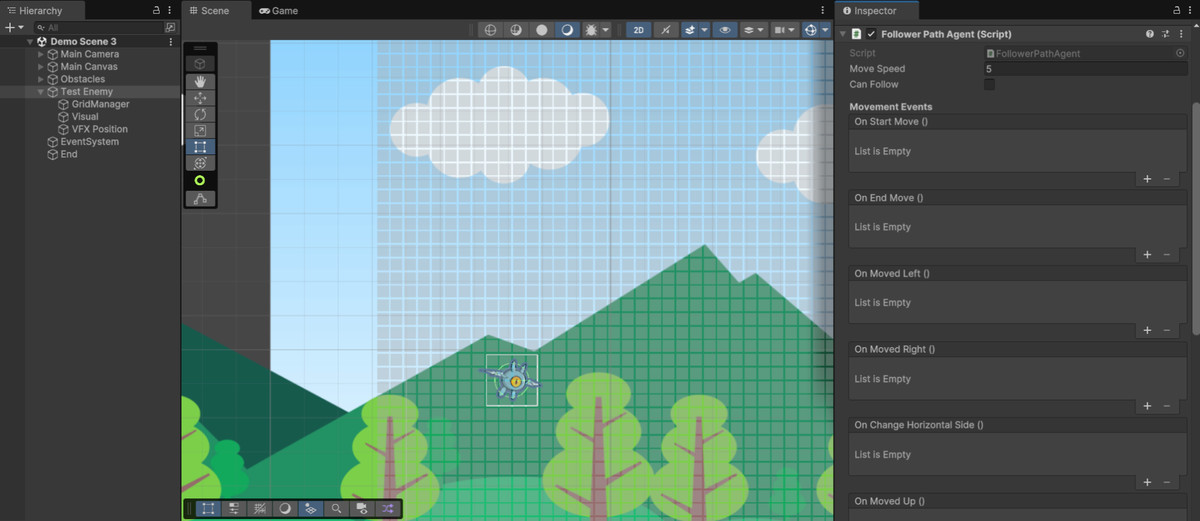1200x521 pixels.
Task: Click the bug debug draw mode icon
Action: tap(591, 30)
